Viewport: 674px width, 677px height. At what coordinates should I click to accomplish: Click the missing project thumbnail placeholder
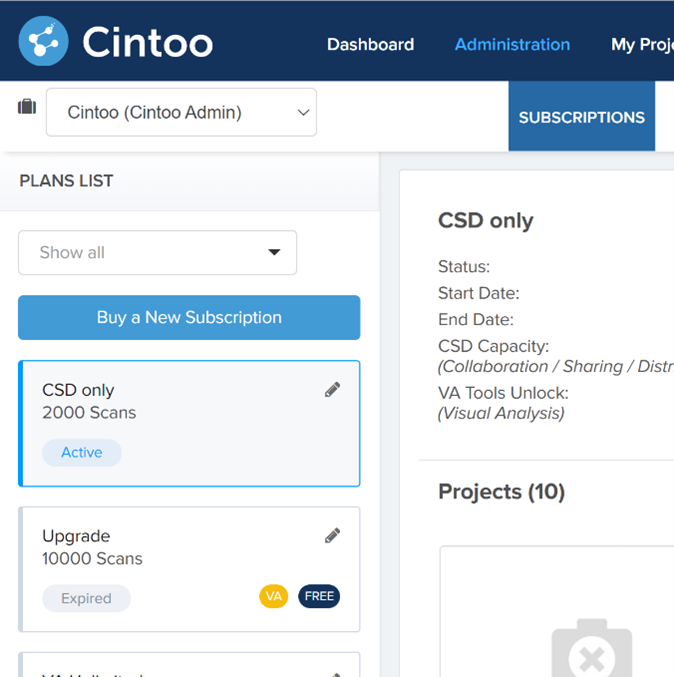pyautogui.click(x=592, y=649)
